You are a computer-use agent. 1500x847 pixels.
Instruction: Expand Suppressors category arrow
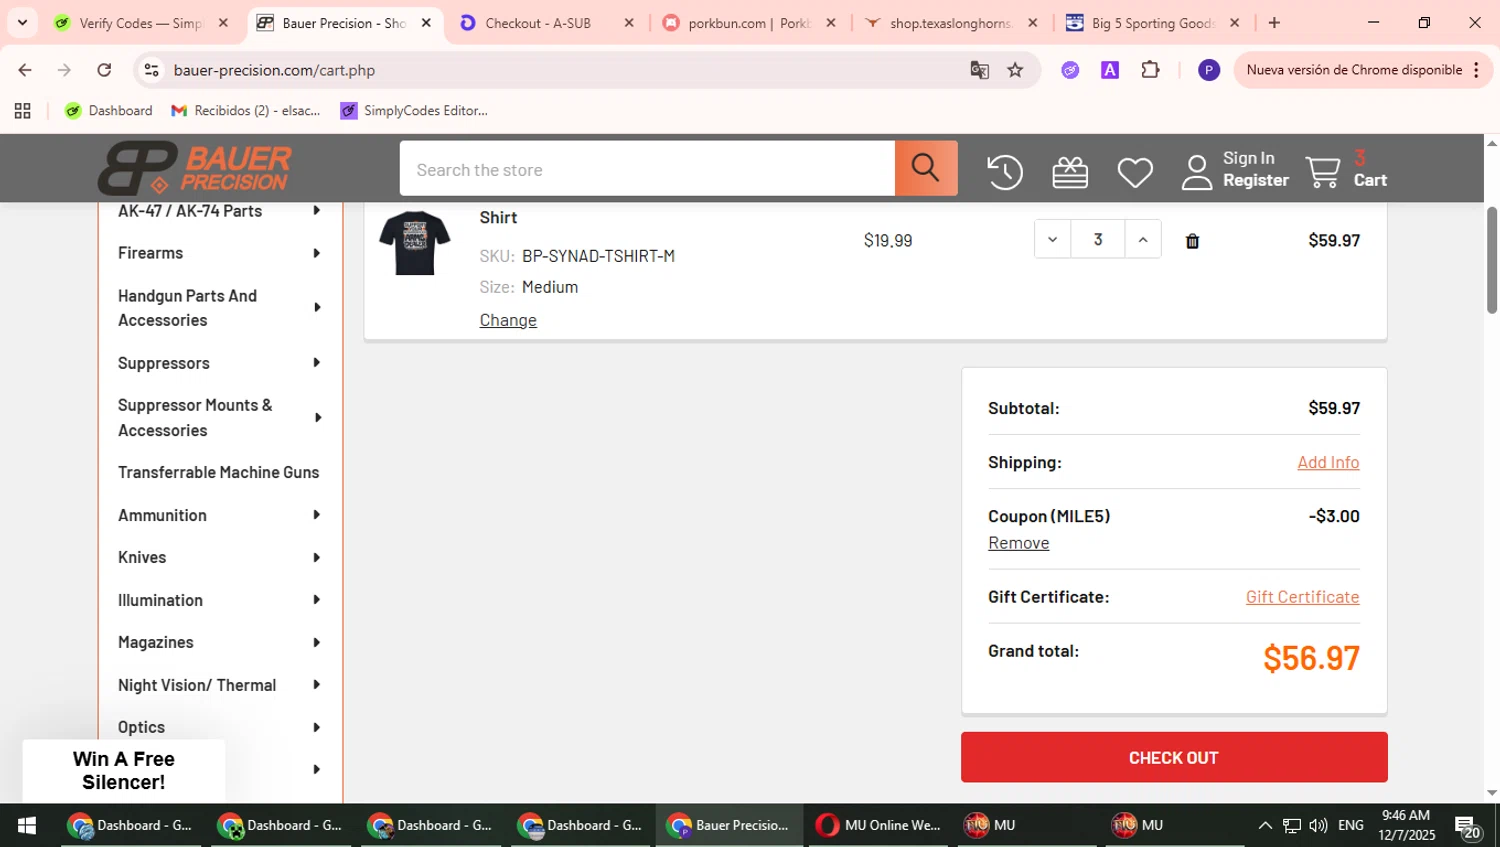tap(316, 363)
